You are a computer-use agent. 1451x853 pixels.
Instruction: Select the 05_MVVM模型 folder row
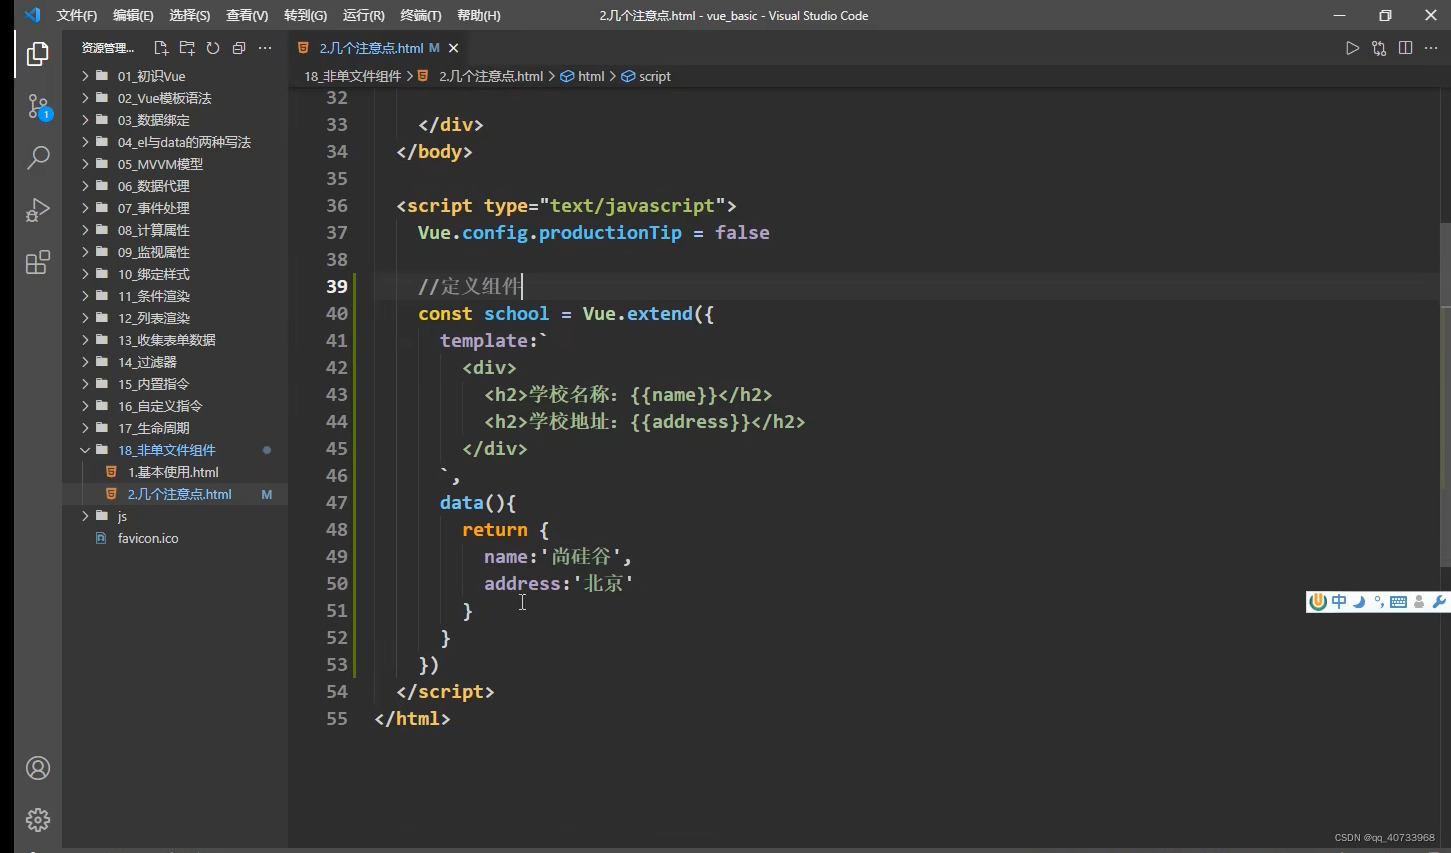click(175, 164)
